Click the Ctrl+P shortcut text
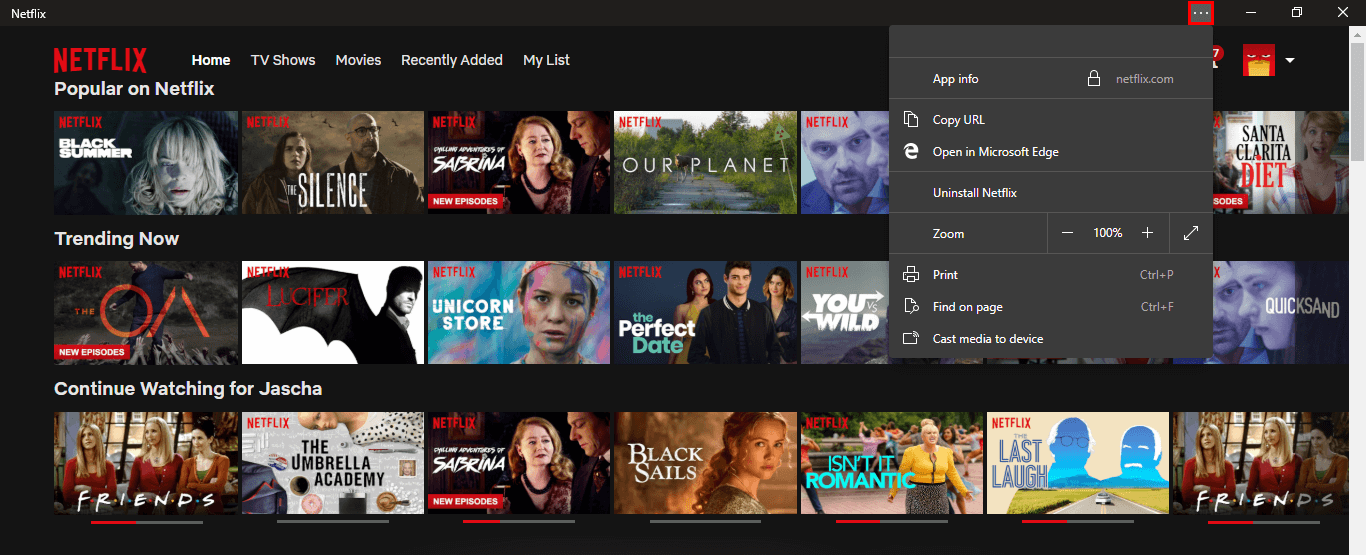Image resolution: width=1366 pixels, height=555 pixels. tap(1156, 274)
